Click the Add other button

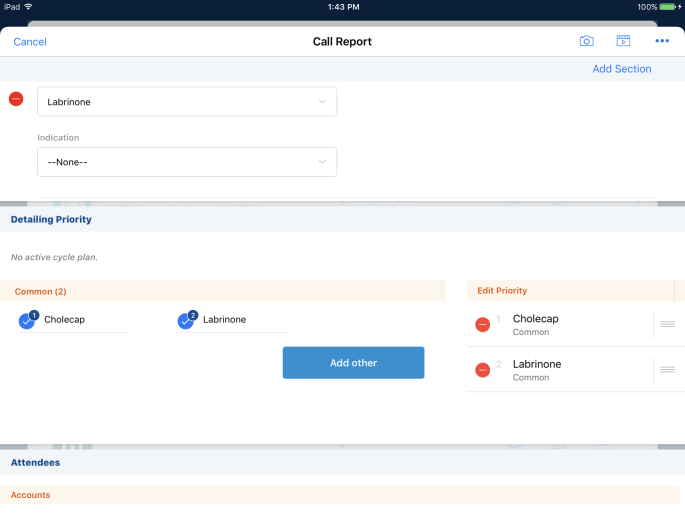353,363
